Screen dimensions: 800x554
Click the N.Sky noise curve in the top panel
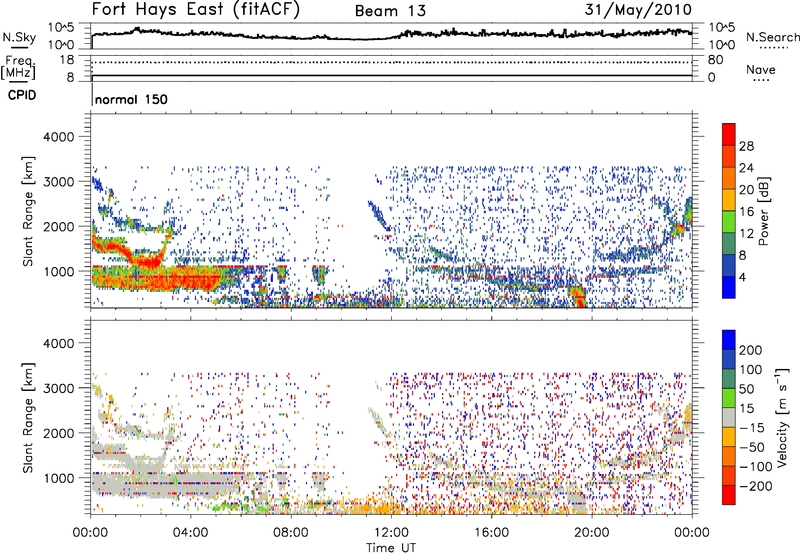coord(391,35)
